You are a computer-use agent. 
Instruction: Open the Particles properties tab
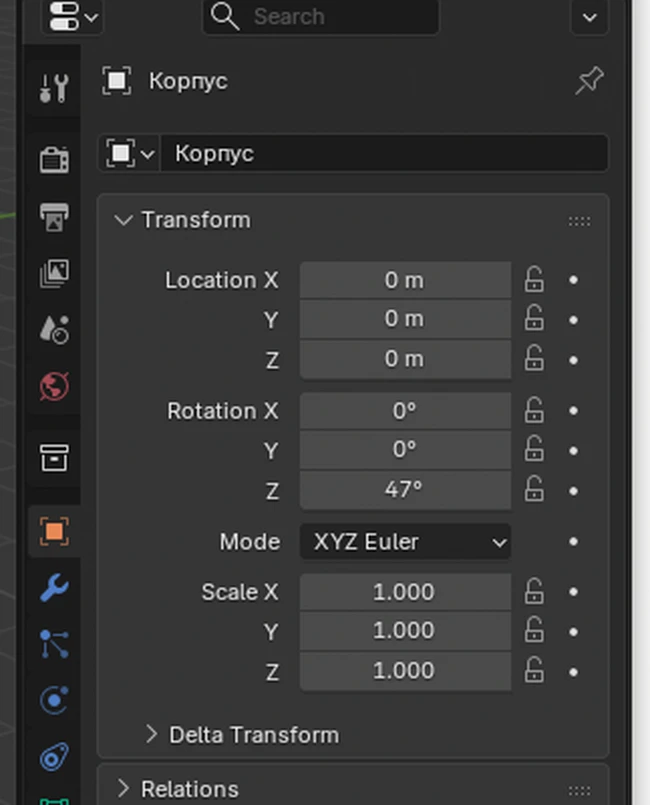54,644
